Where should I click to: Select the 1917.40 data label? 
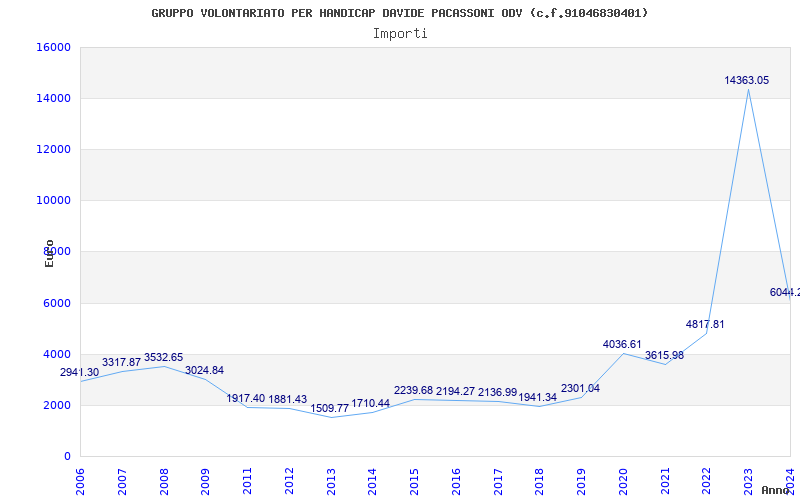pyautogui.click(x=246, y=398)
